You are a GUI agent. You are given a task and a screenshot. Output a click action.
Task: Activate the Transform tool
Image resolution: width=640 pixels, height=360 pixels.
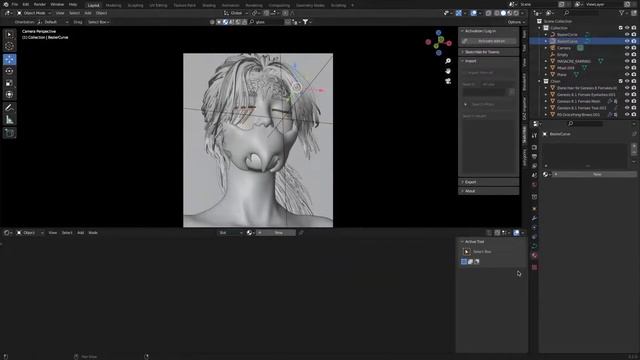[9, 95]
